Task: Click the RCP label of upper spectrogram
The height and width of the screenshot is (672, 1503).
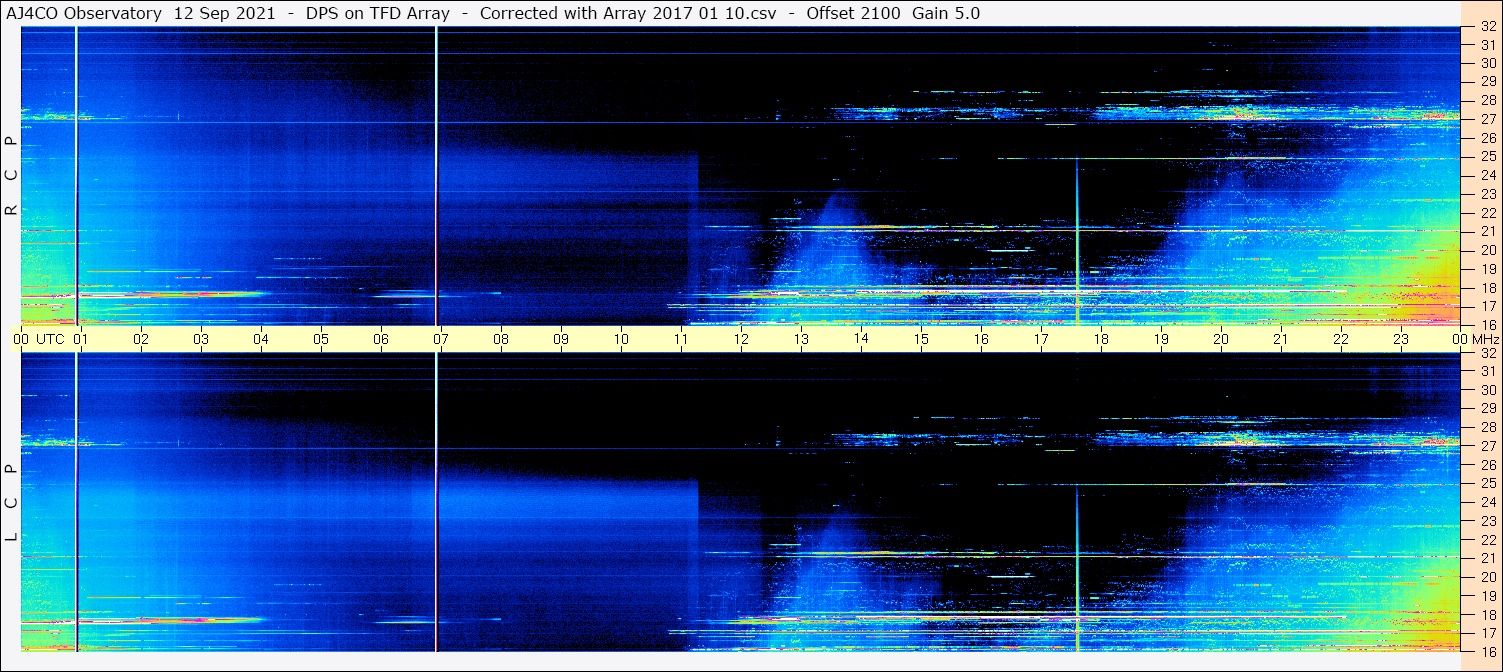Action: pos(11,176)
